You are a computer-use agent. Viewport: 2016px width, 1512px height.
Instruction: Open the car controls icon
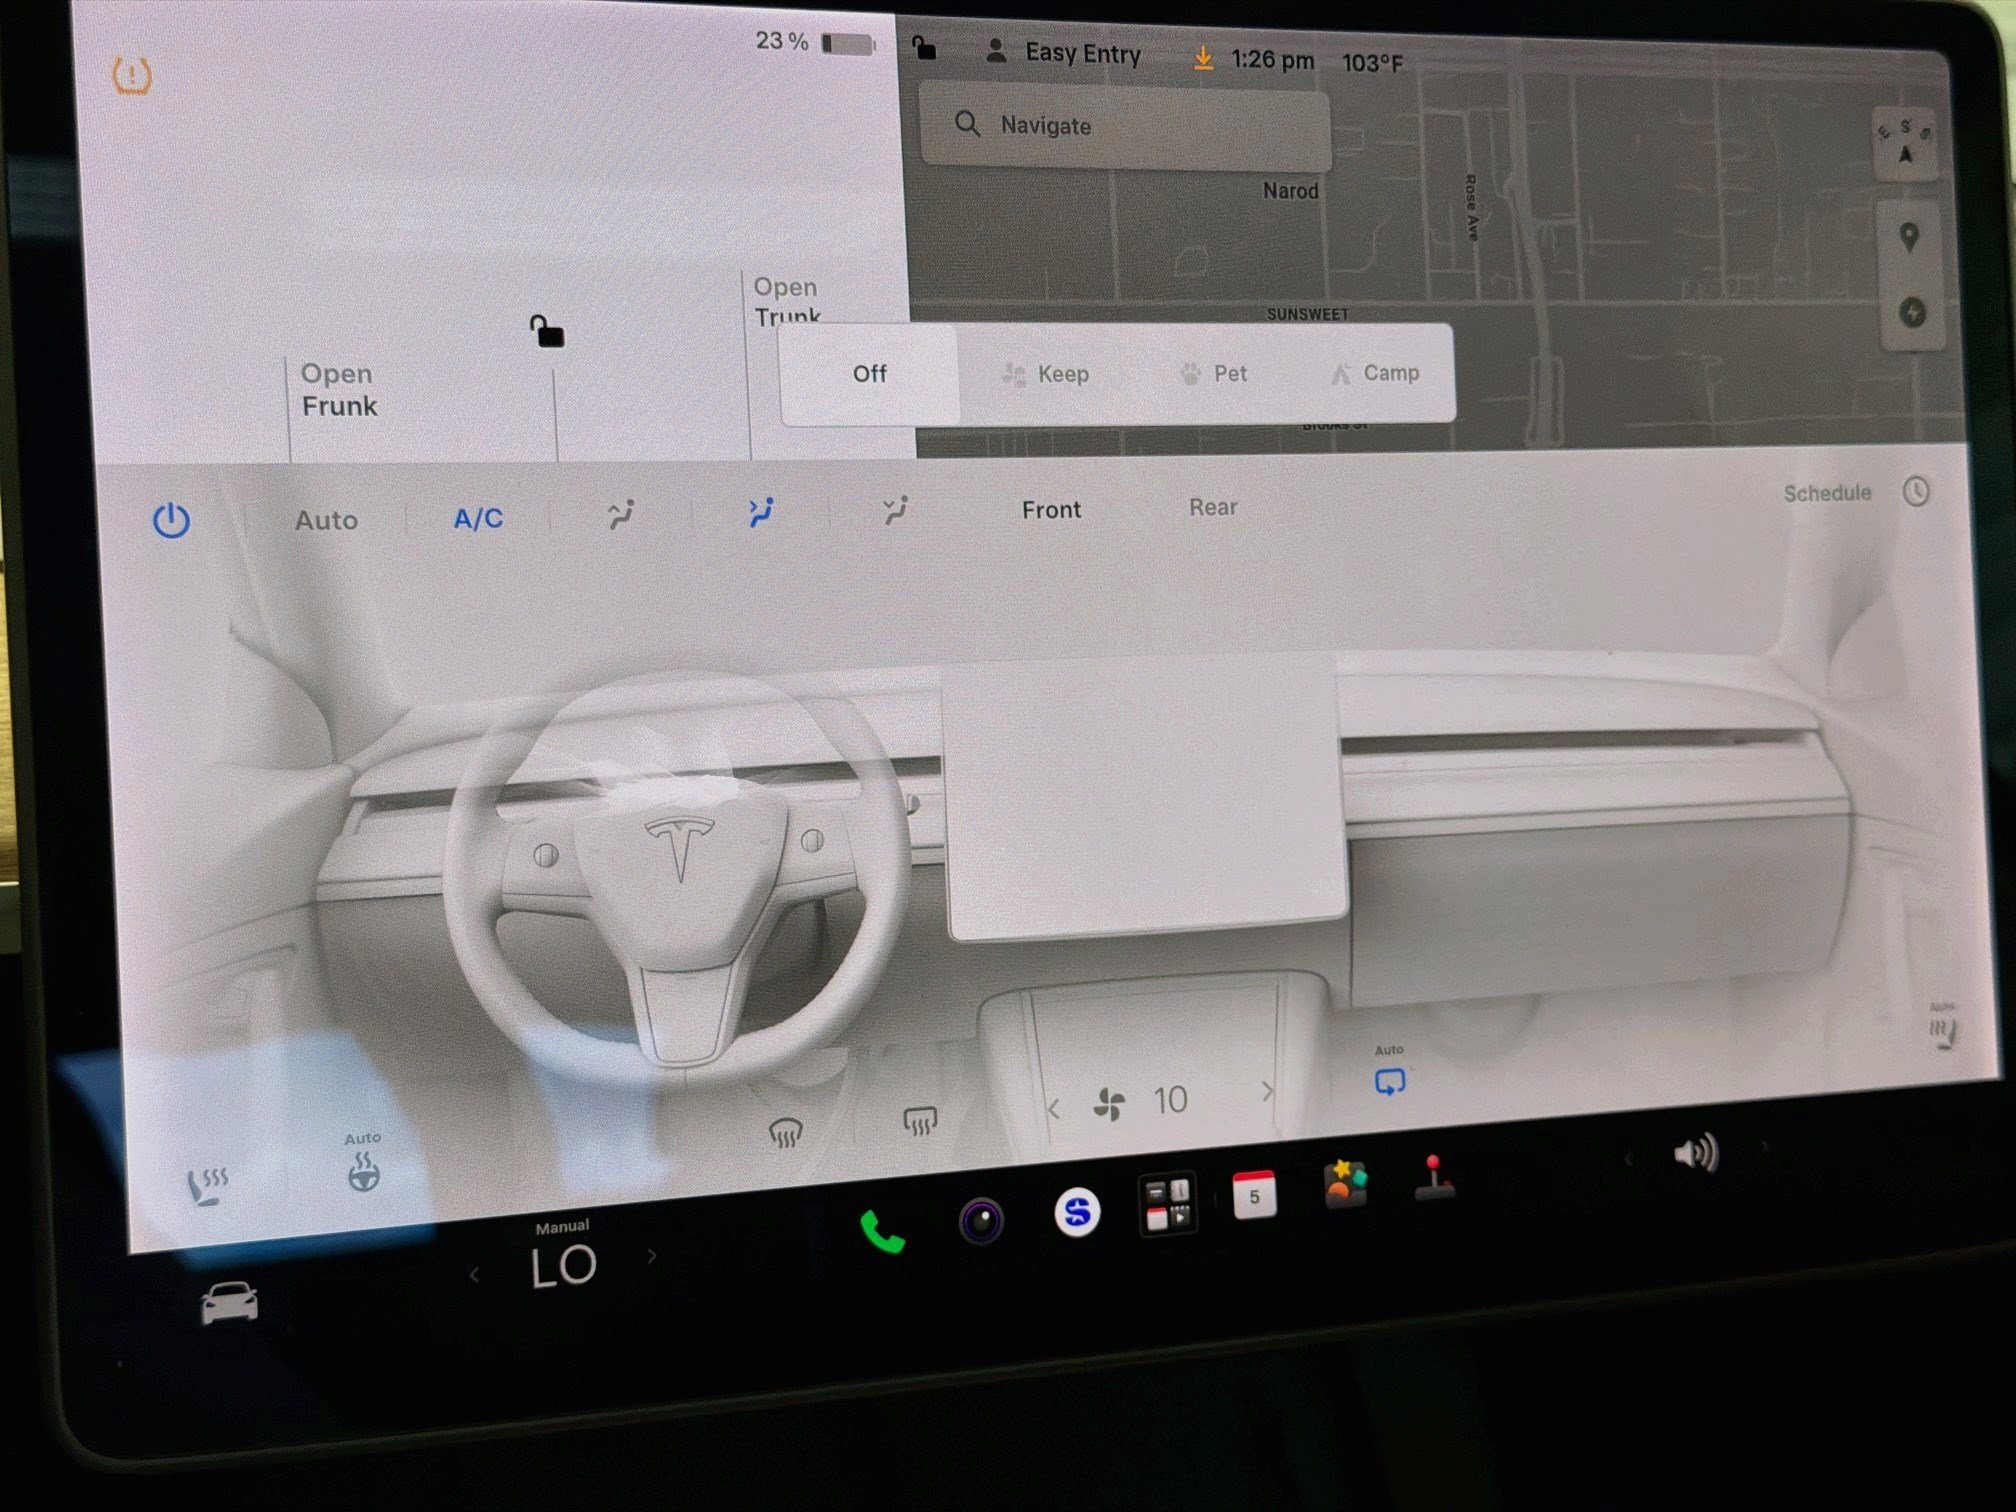tap(229, 1302)
